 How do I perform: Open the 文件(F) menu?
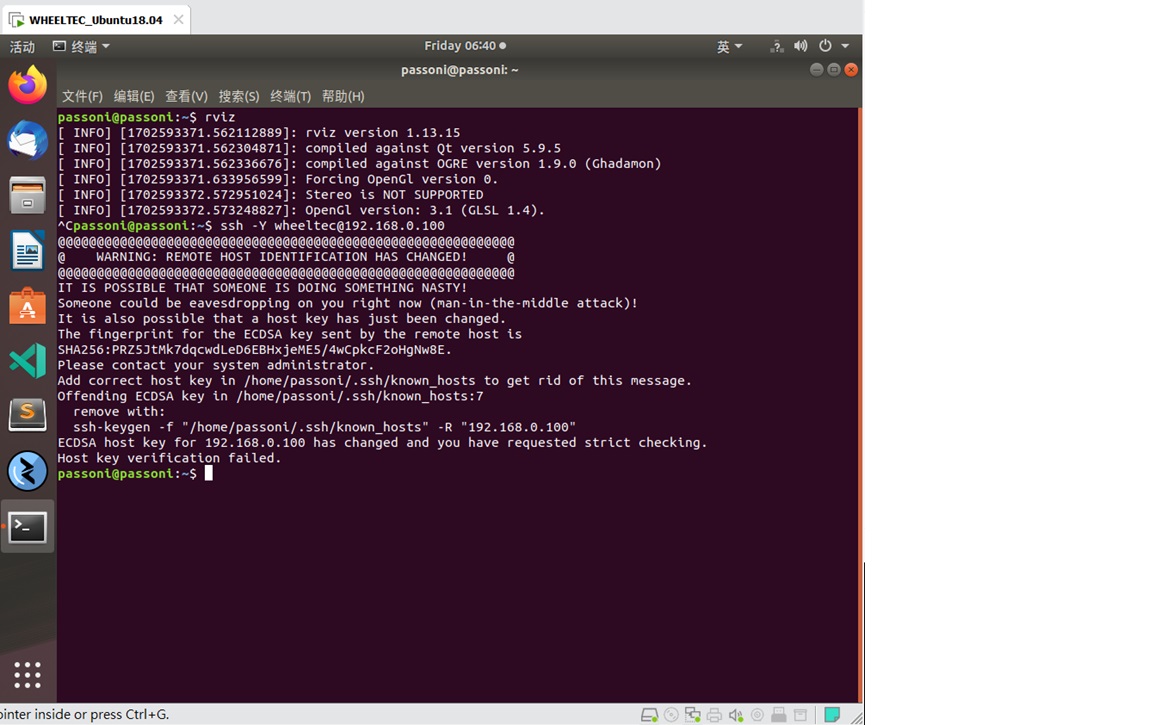pos(82,96)
